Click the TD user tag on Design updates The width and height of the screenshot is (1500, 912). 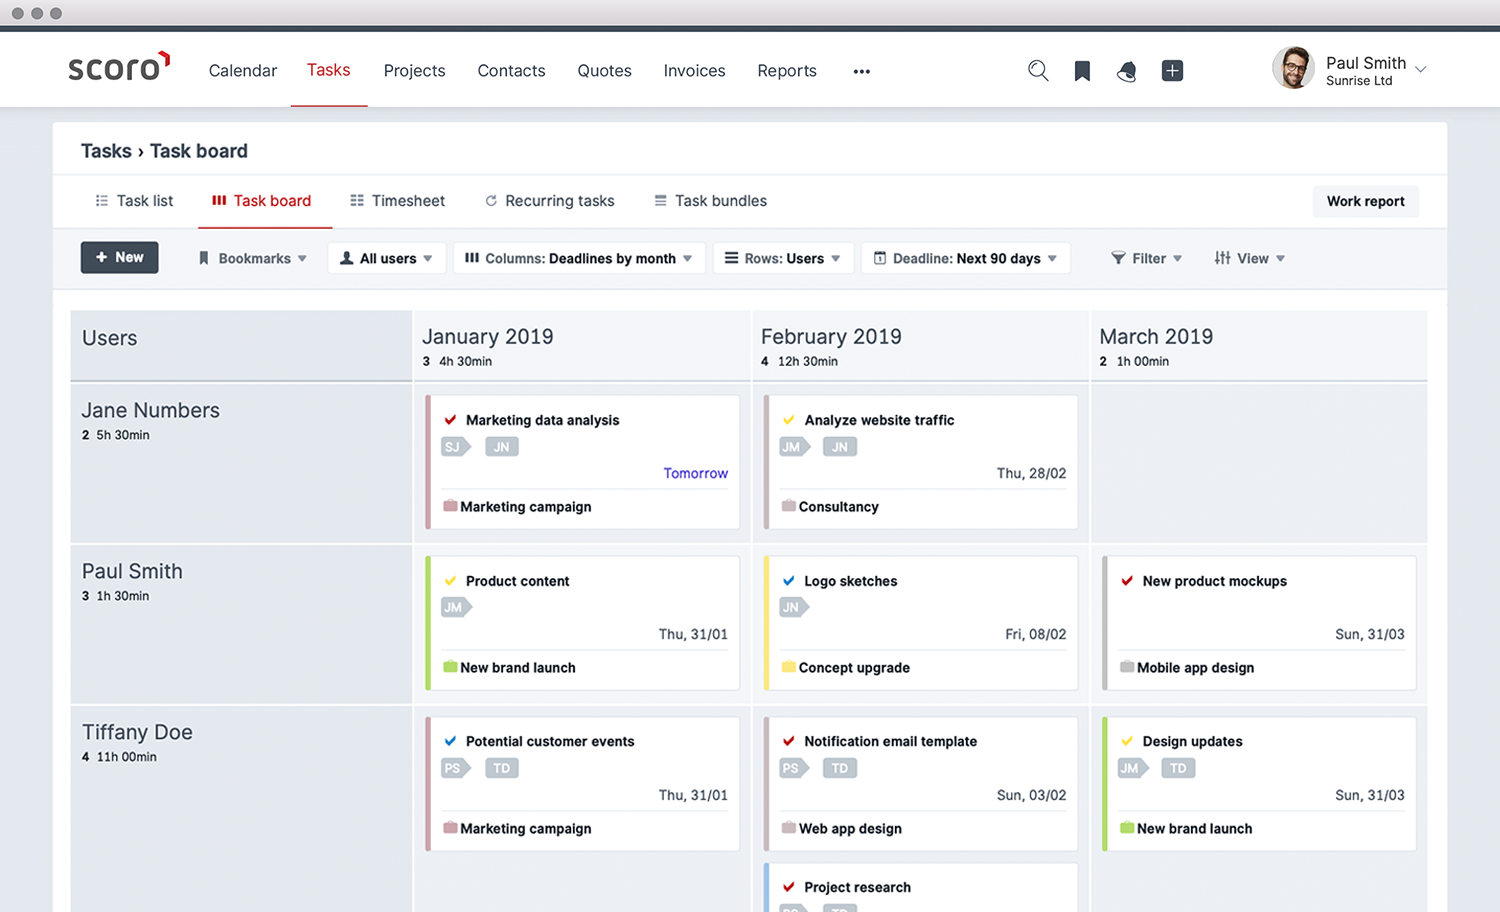(x=1179, y=768)
